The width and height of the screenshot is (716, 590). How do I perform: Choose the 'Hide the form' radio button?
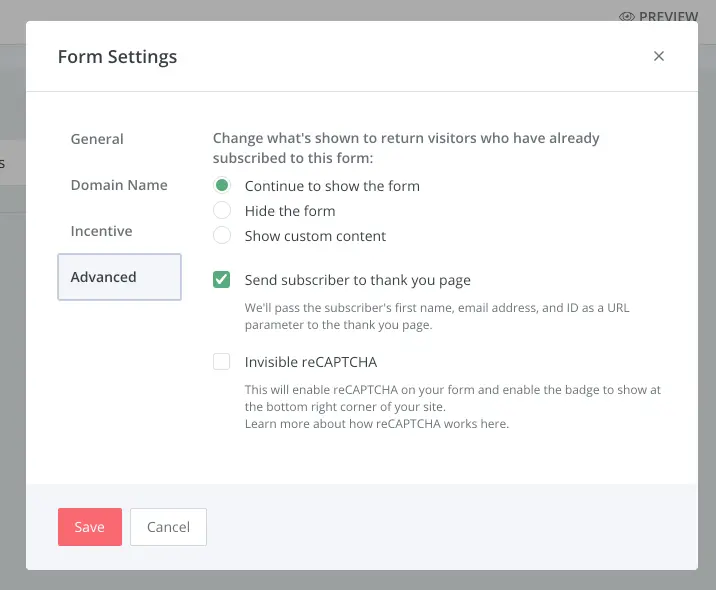coord(222,211)
